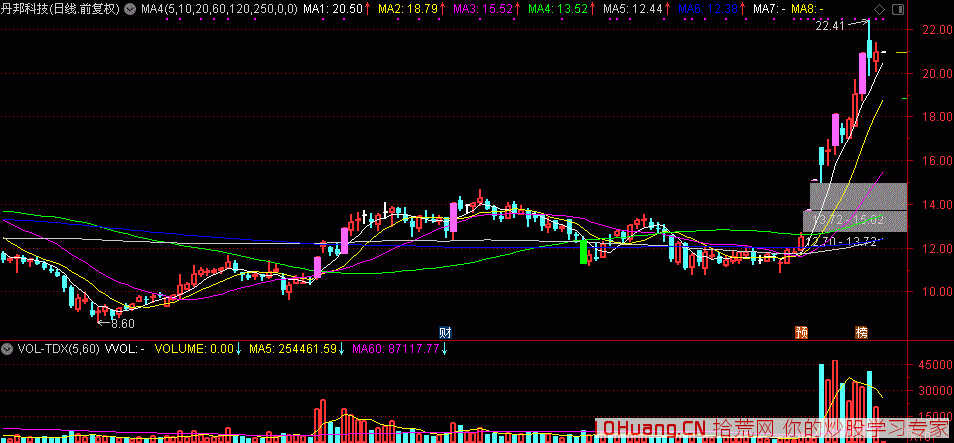
Task: Open the orange 预 forecast marker
Action: (803, 333)
